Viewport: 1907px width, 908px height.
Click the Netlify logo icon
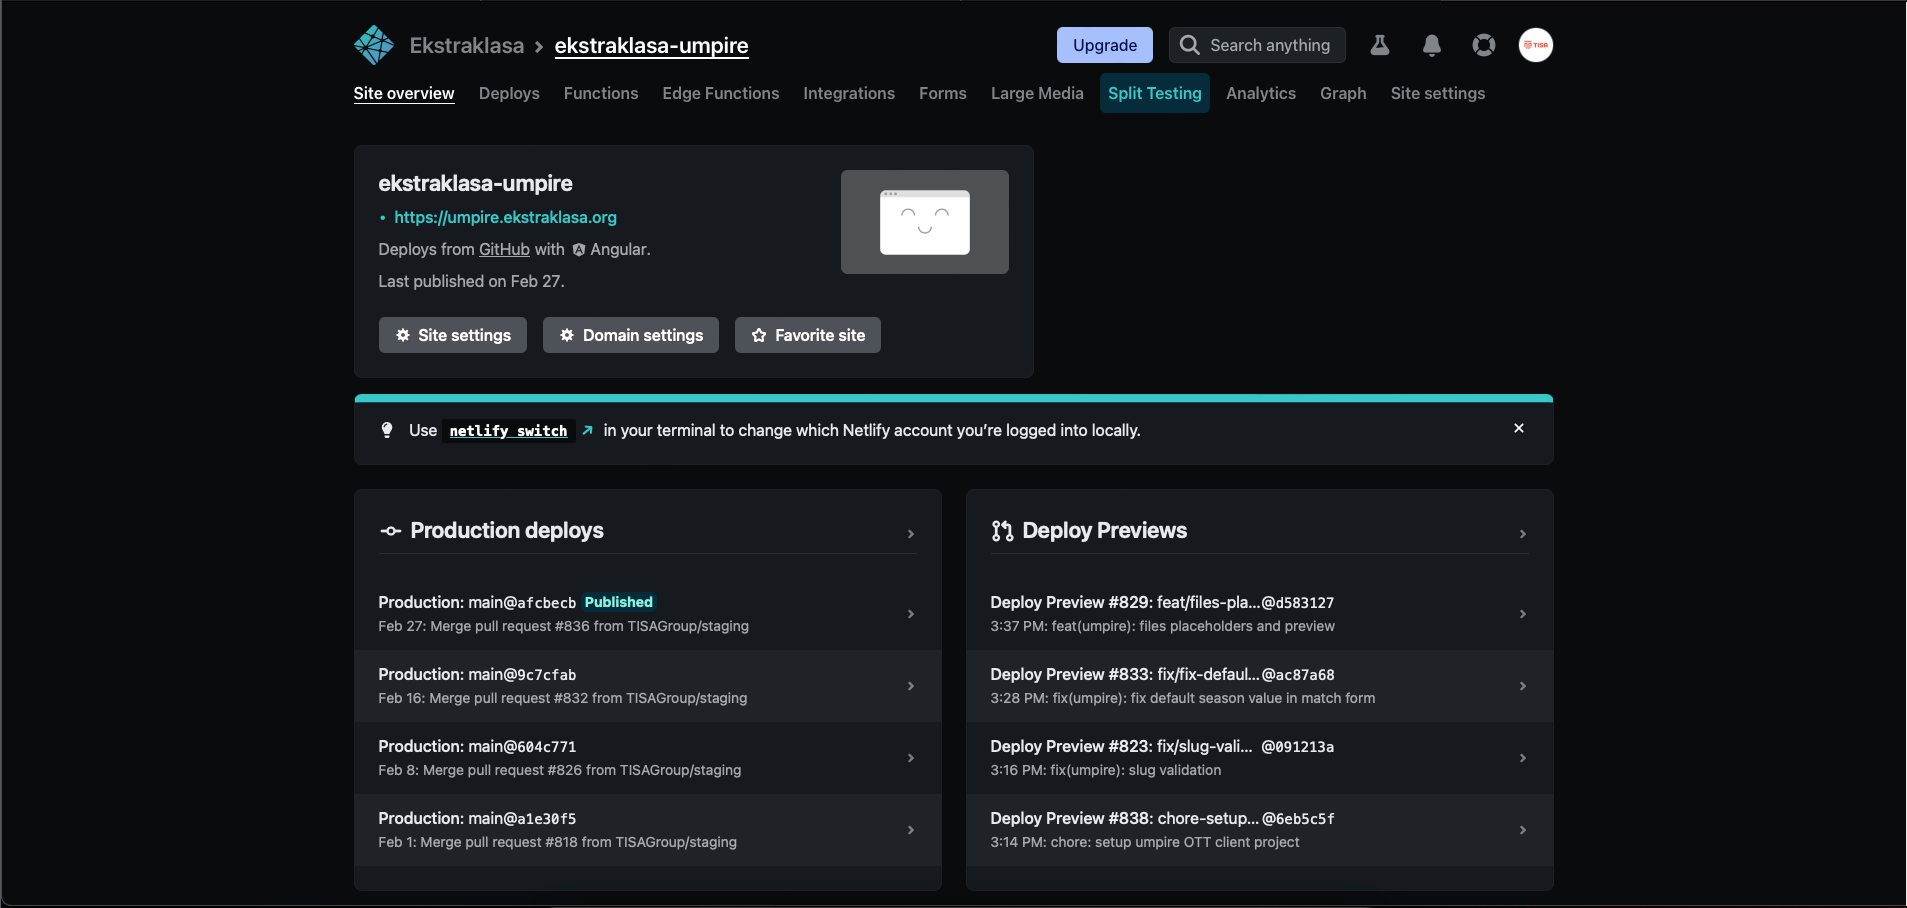coord(374,45)
